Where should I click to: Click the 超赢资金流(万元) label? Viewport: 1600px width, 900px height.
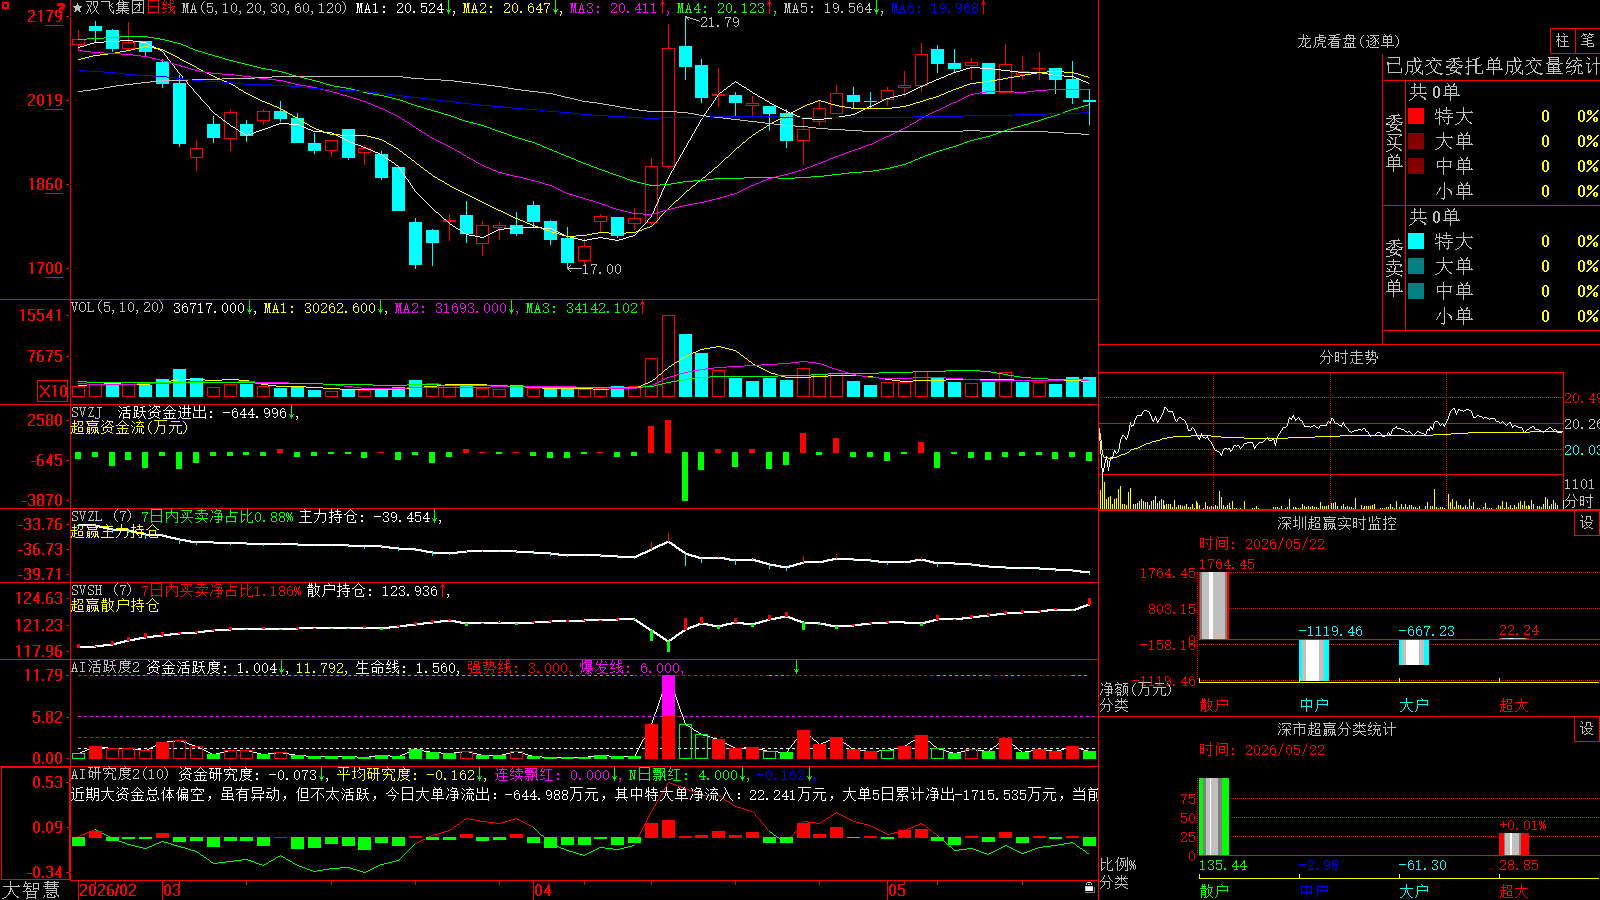tap(129, 427)
